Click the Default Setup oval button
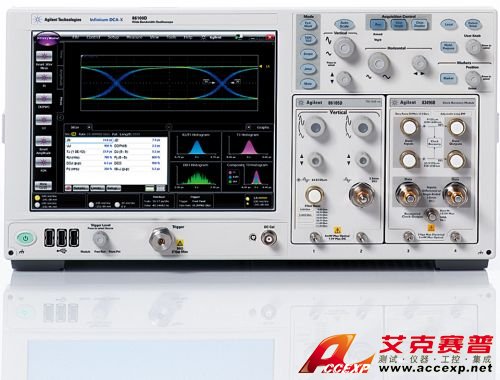500x380 pixels. coord(473,24)
